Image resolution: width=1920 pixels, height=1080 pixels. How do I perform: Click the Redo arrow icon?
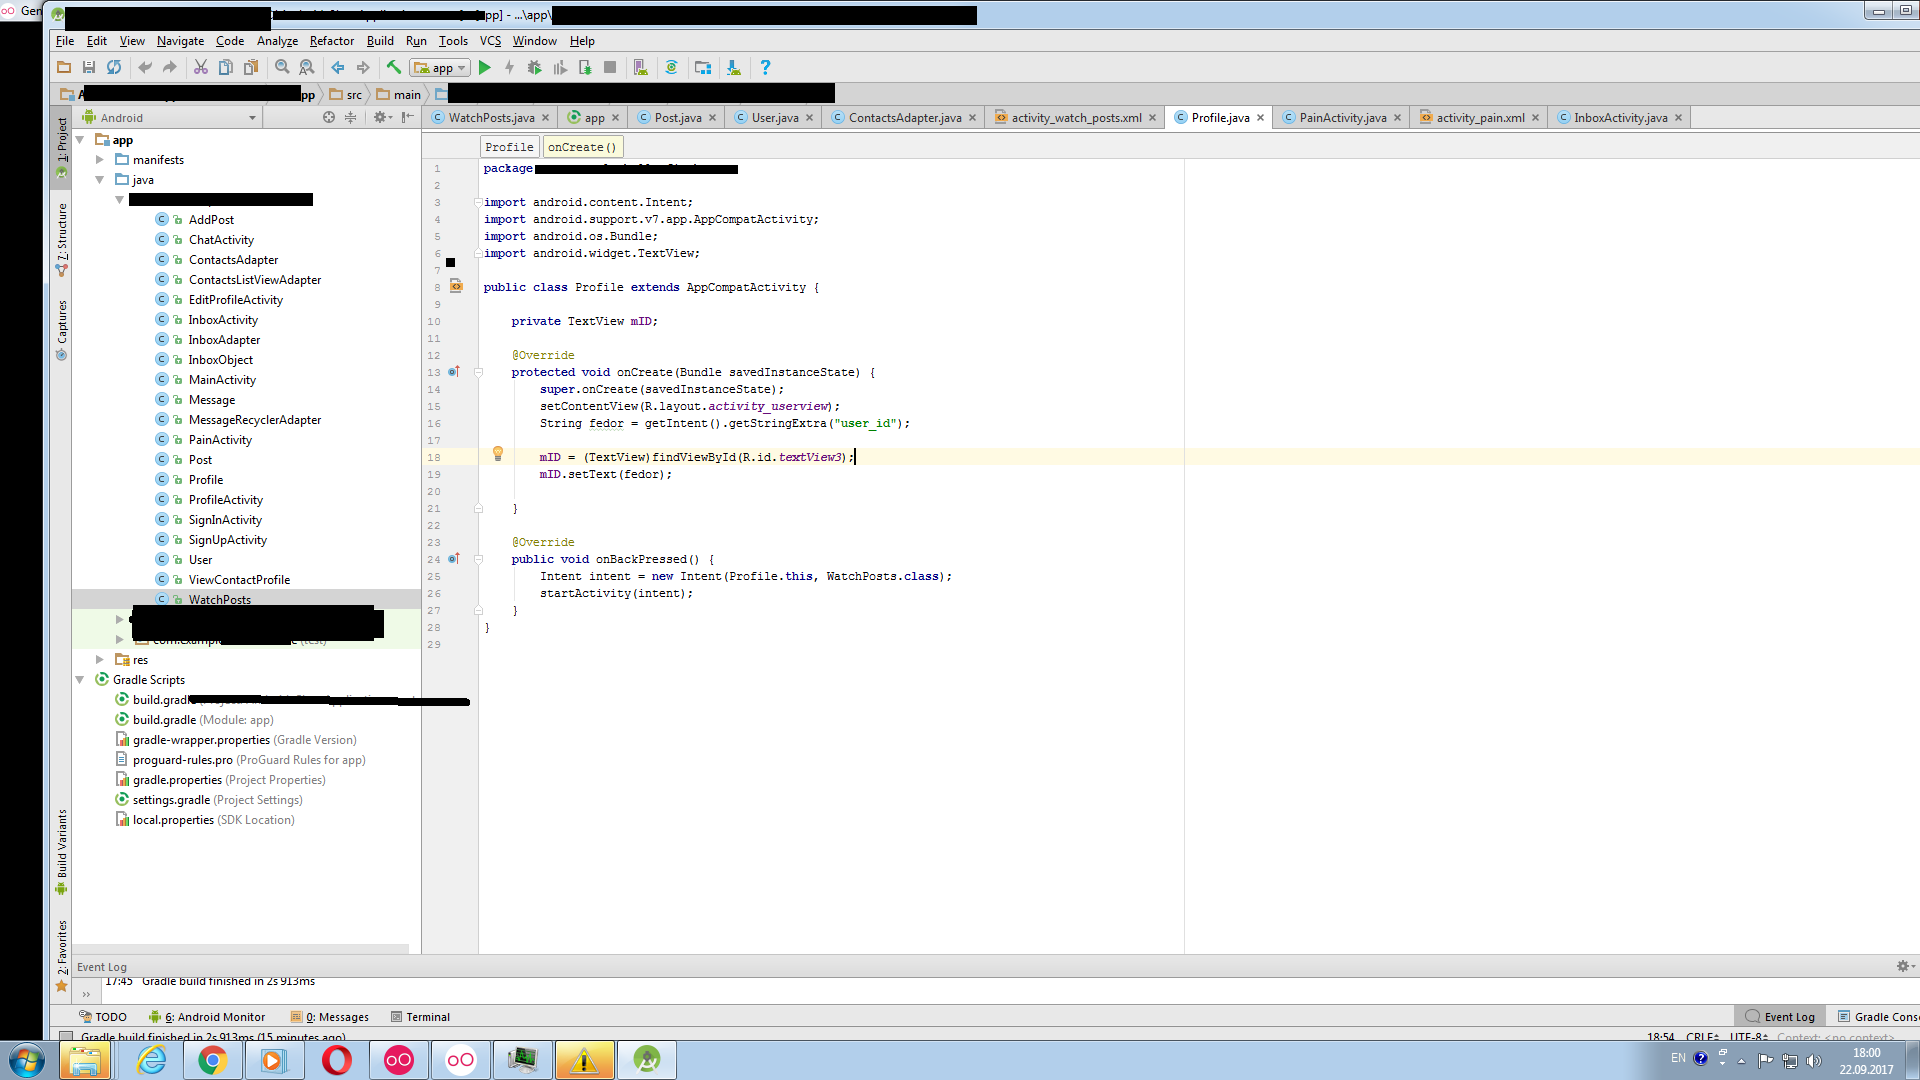click(170, 67)
